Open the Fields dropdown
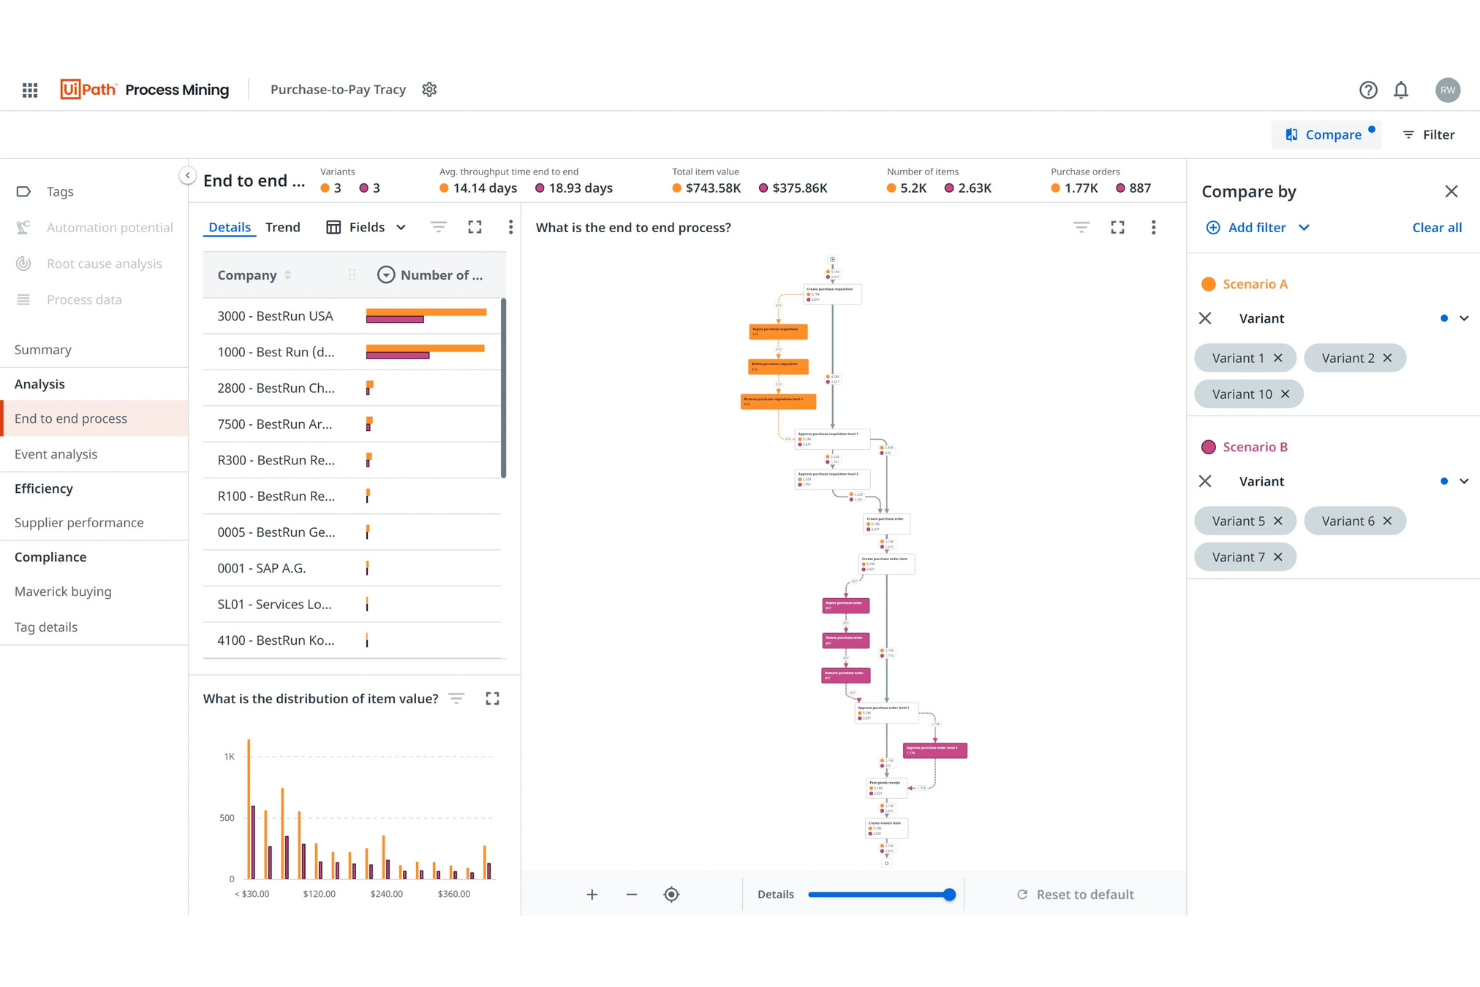1480x987 pixels. point(366,227)
